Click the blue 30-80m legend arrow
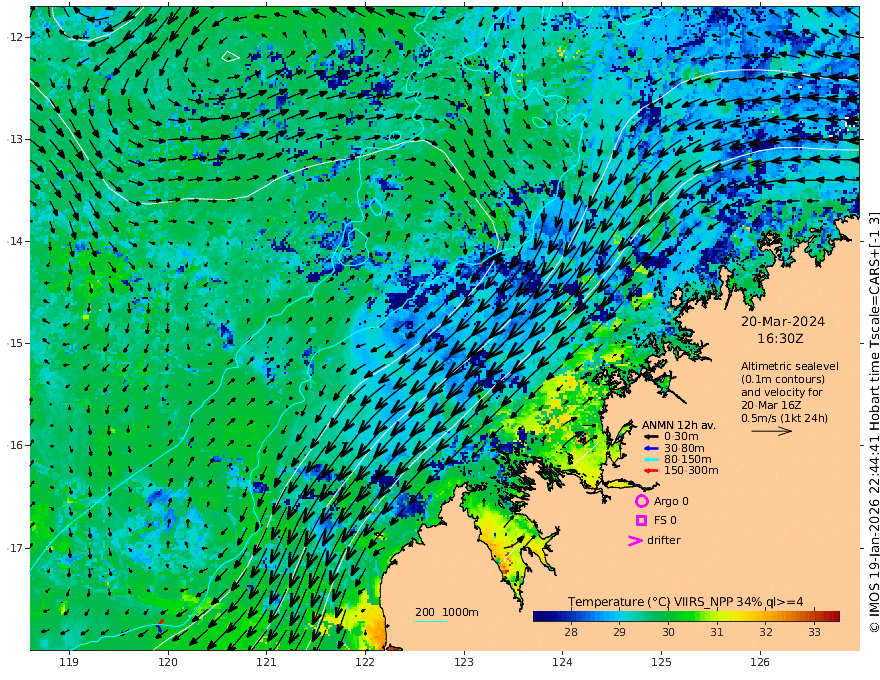The height and width of the screenshot is (680, 880). tap(650, 448)
